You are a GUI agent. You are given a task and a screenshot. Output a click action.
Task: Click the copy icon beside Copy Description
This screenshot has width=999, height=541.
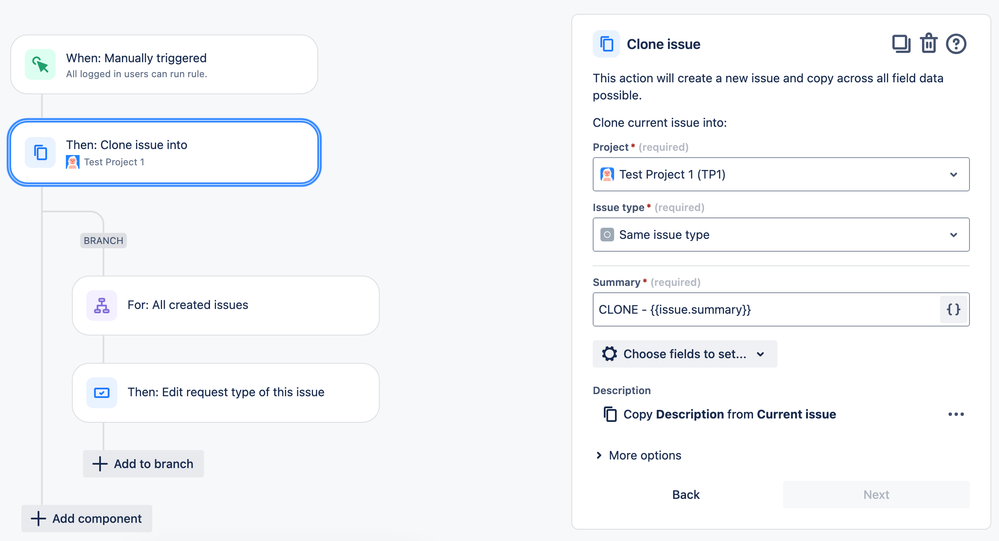[610, 414]
